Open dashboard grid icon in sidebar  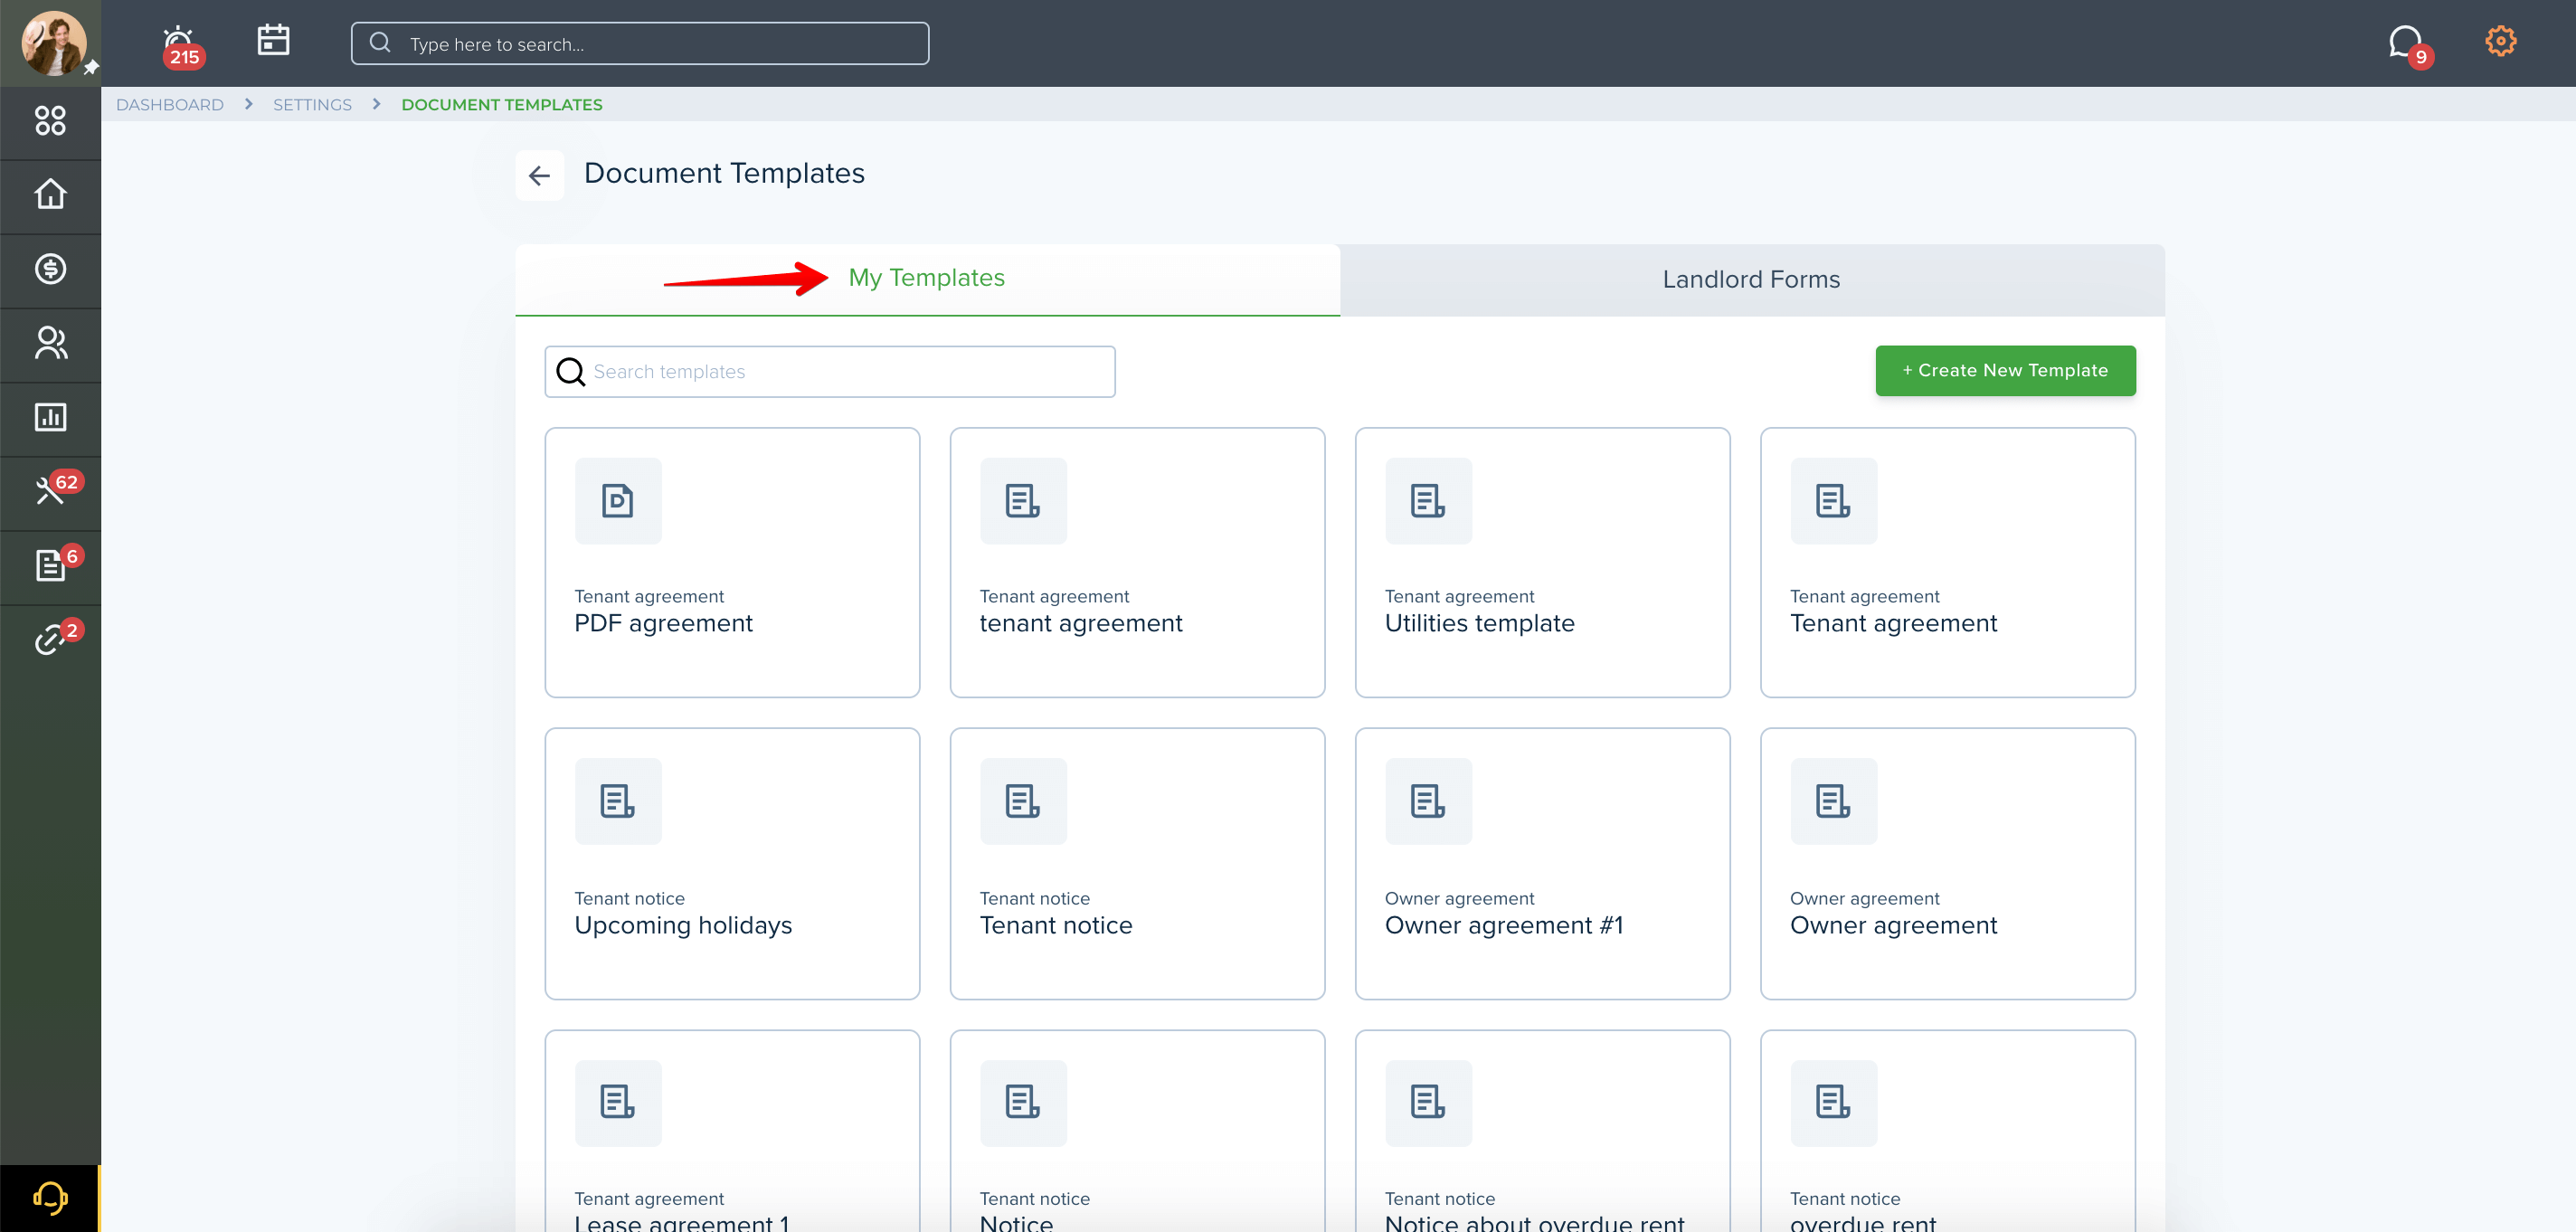pyautogui.click(x=50, y=121)
